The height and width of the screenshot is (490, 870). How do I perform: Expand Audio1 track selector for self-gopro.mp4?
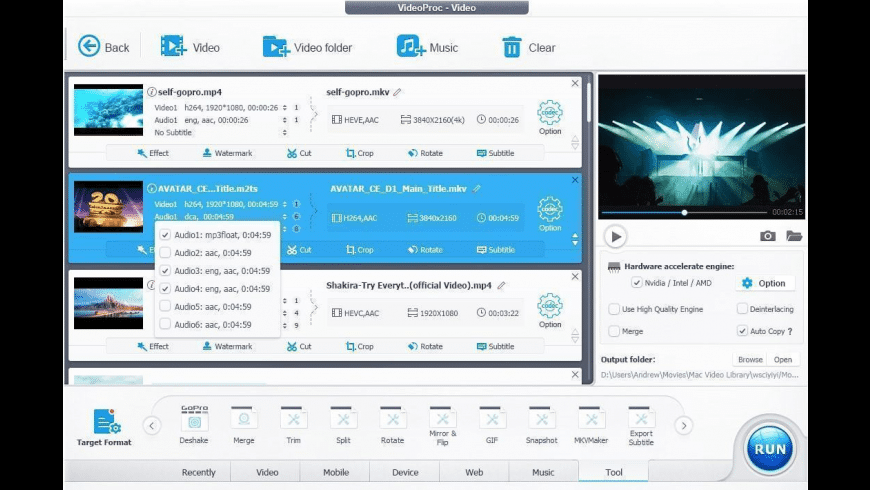285,120
